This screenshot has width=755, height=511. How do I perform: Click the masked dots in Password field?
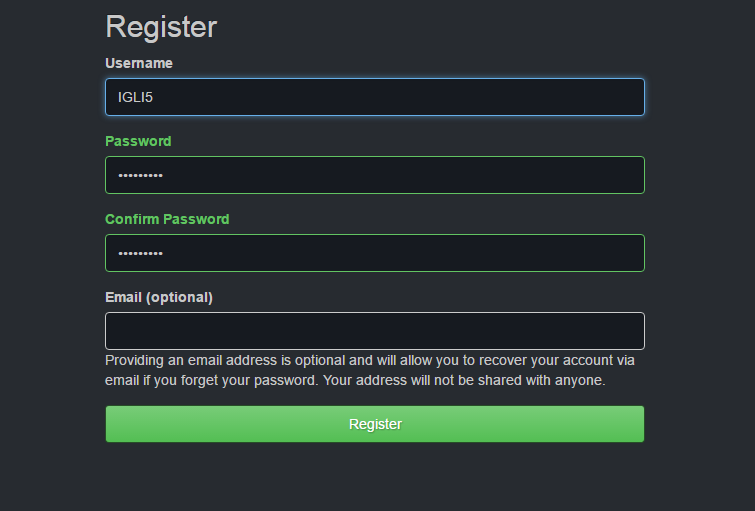coord(140,176)
